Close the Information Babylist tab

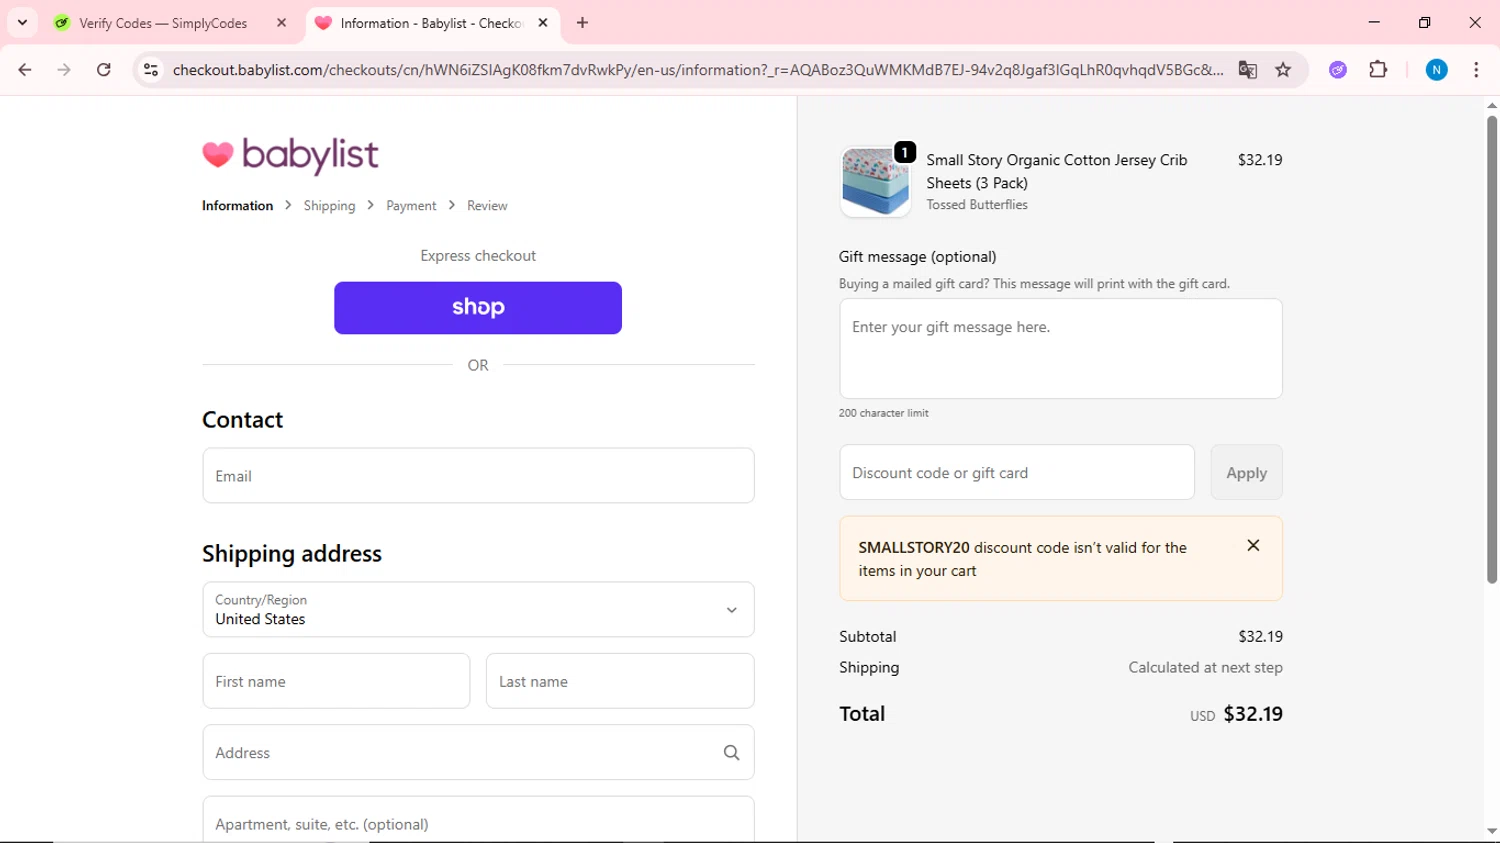[543, 23]
